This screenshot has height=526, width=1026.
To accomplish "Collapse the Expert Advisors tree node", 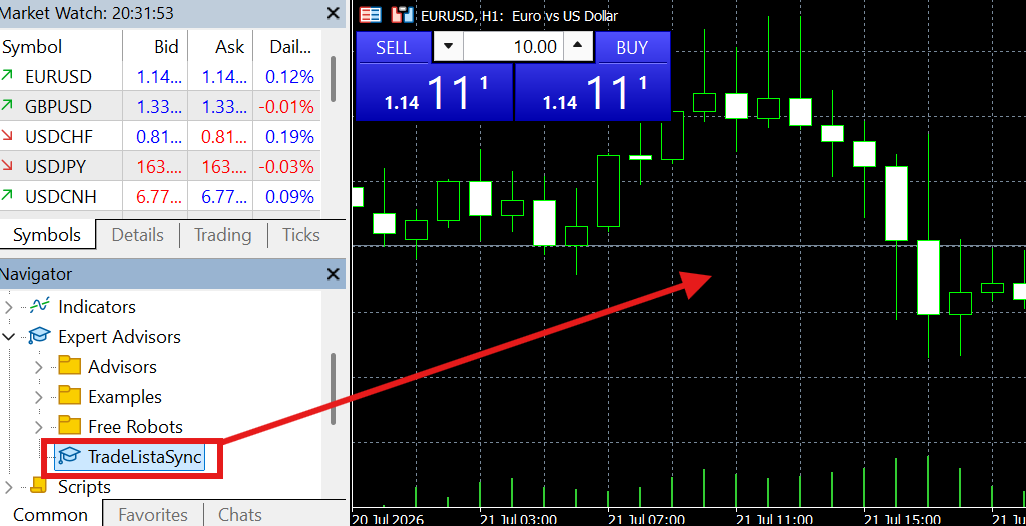I will pos(9,336).
